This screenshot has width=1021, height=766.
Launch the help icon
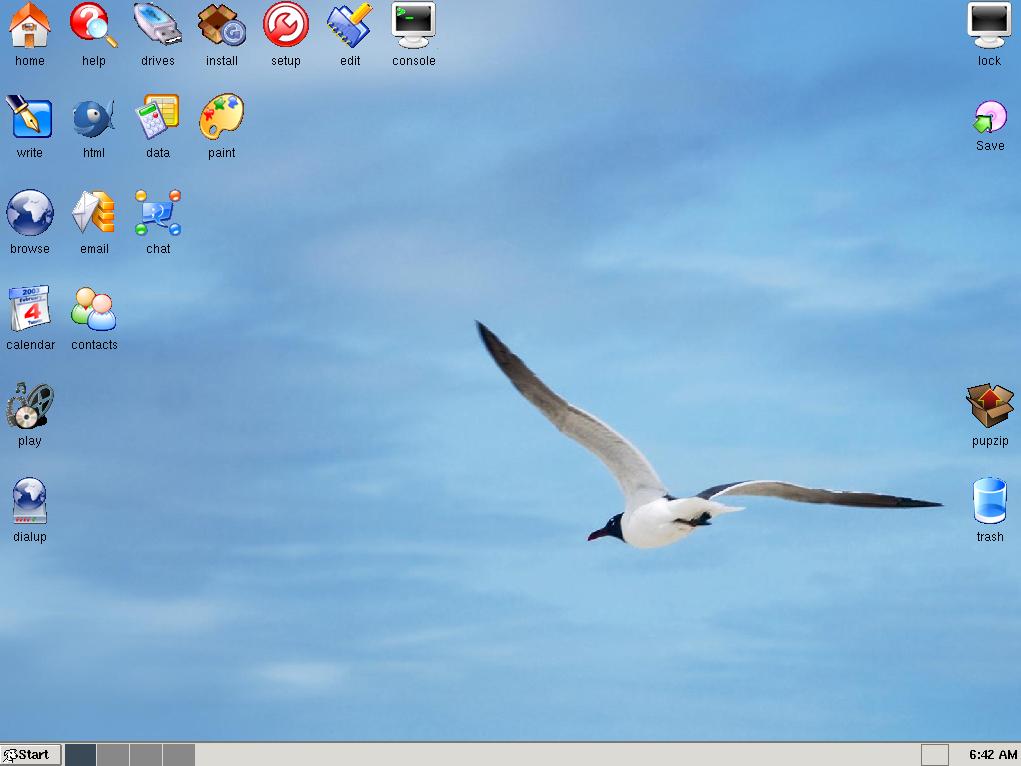point(94,25)
